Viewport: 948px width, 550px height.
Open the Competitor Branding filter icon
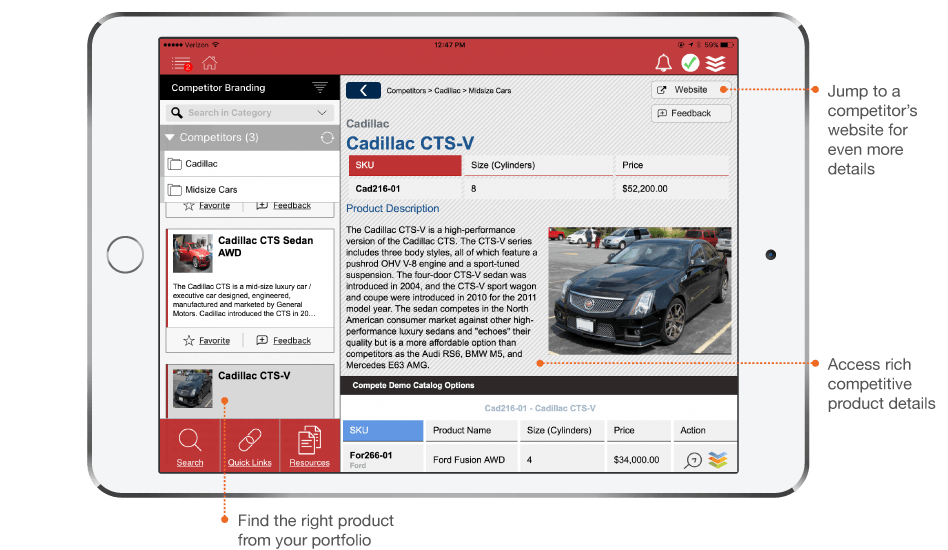(320, 88)
